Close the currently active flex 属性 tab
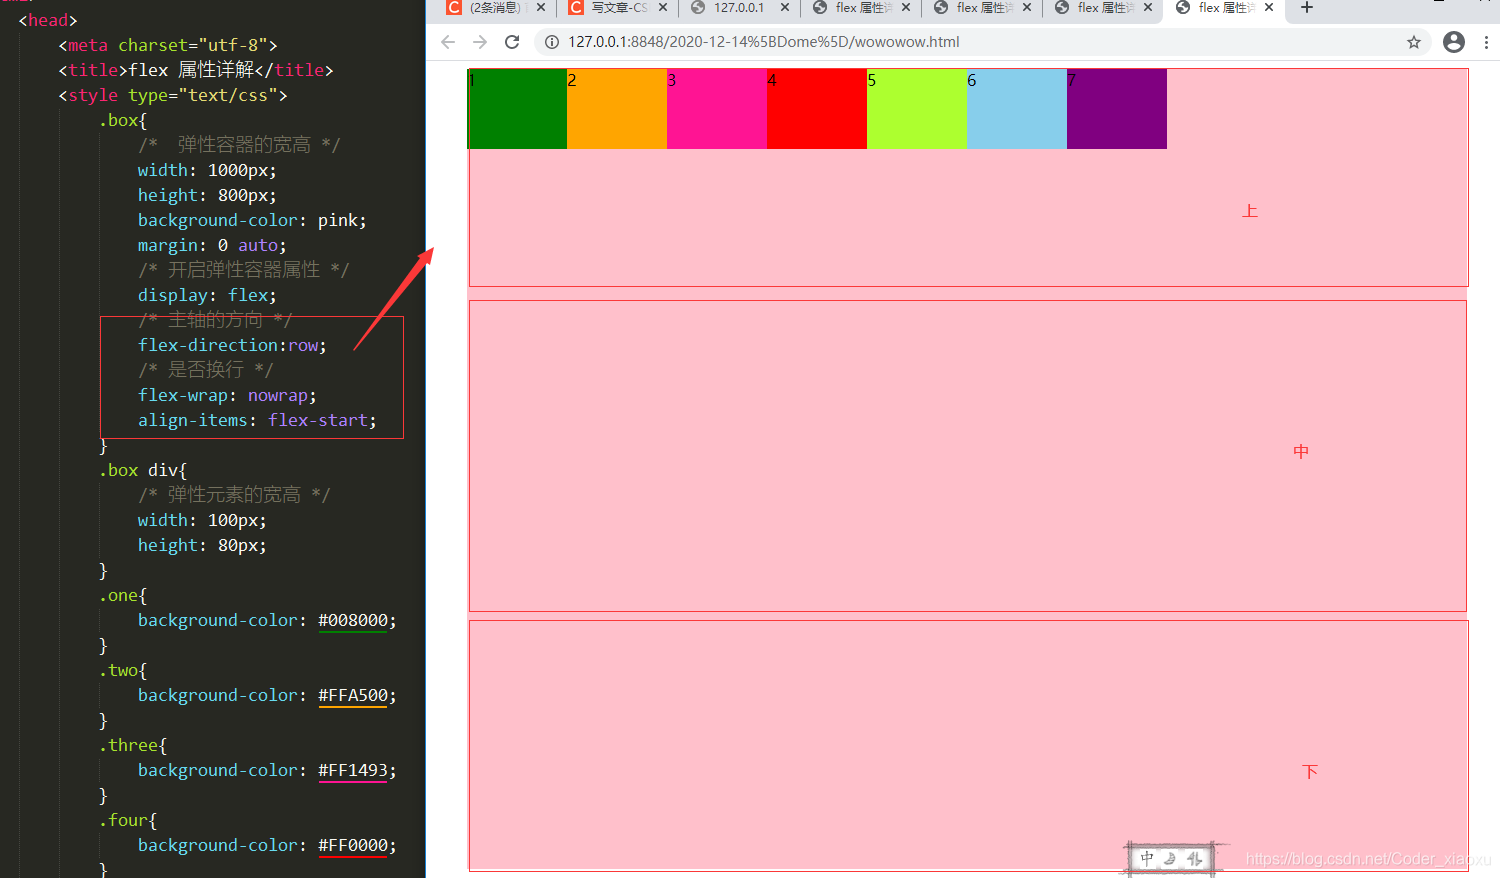The height and width of the screenshot is (878, 1500). point(1269,7)
